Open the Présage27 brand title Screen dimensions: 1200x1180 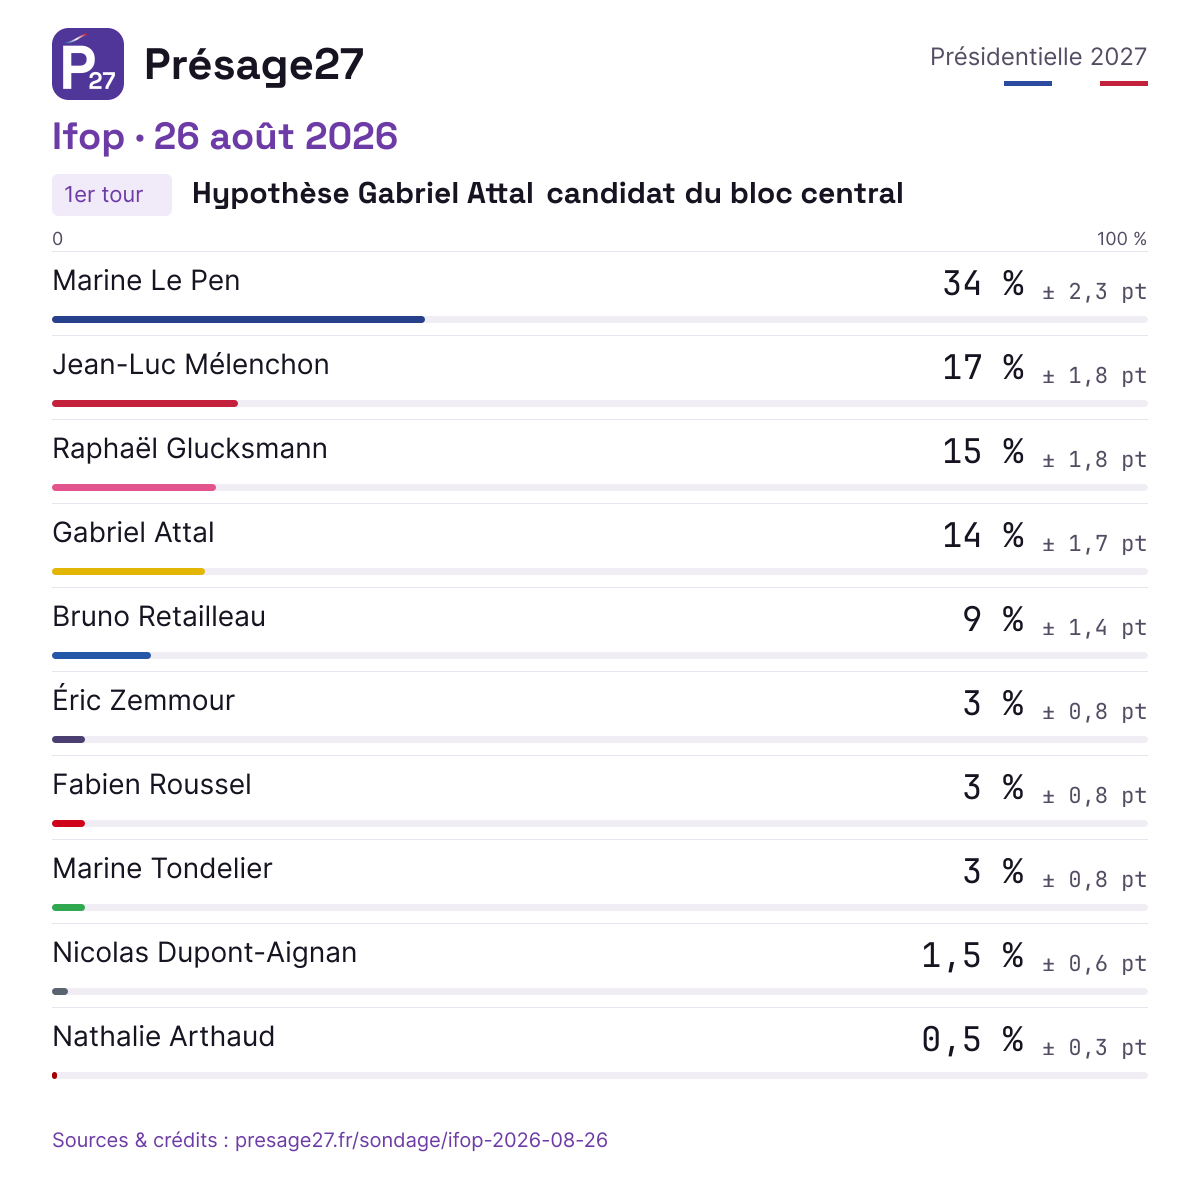coord(254,65)
